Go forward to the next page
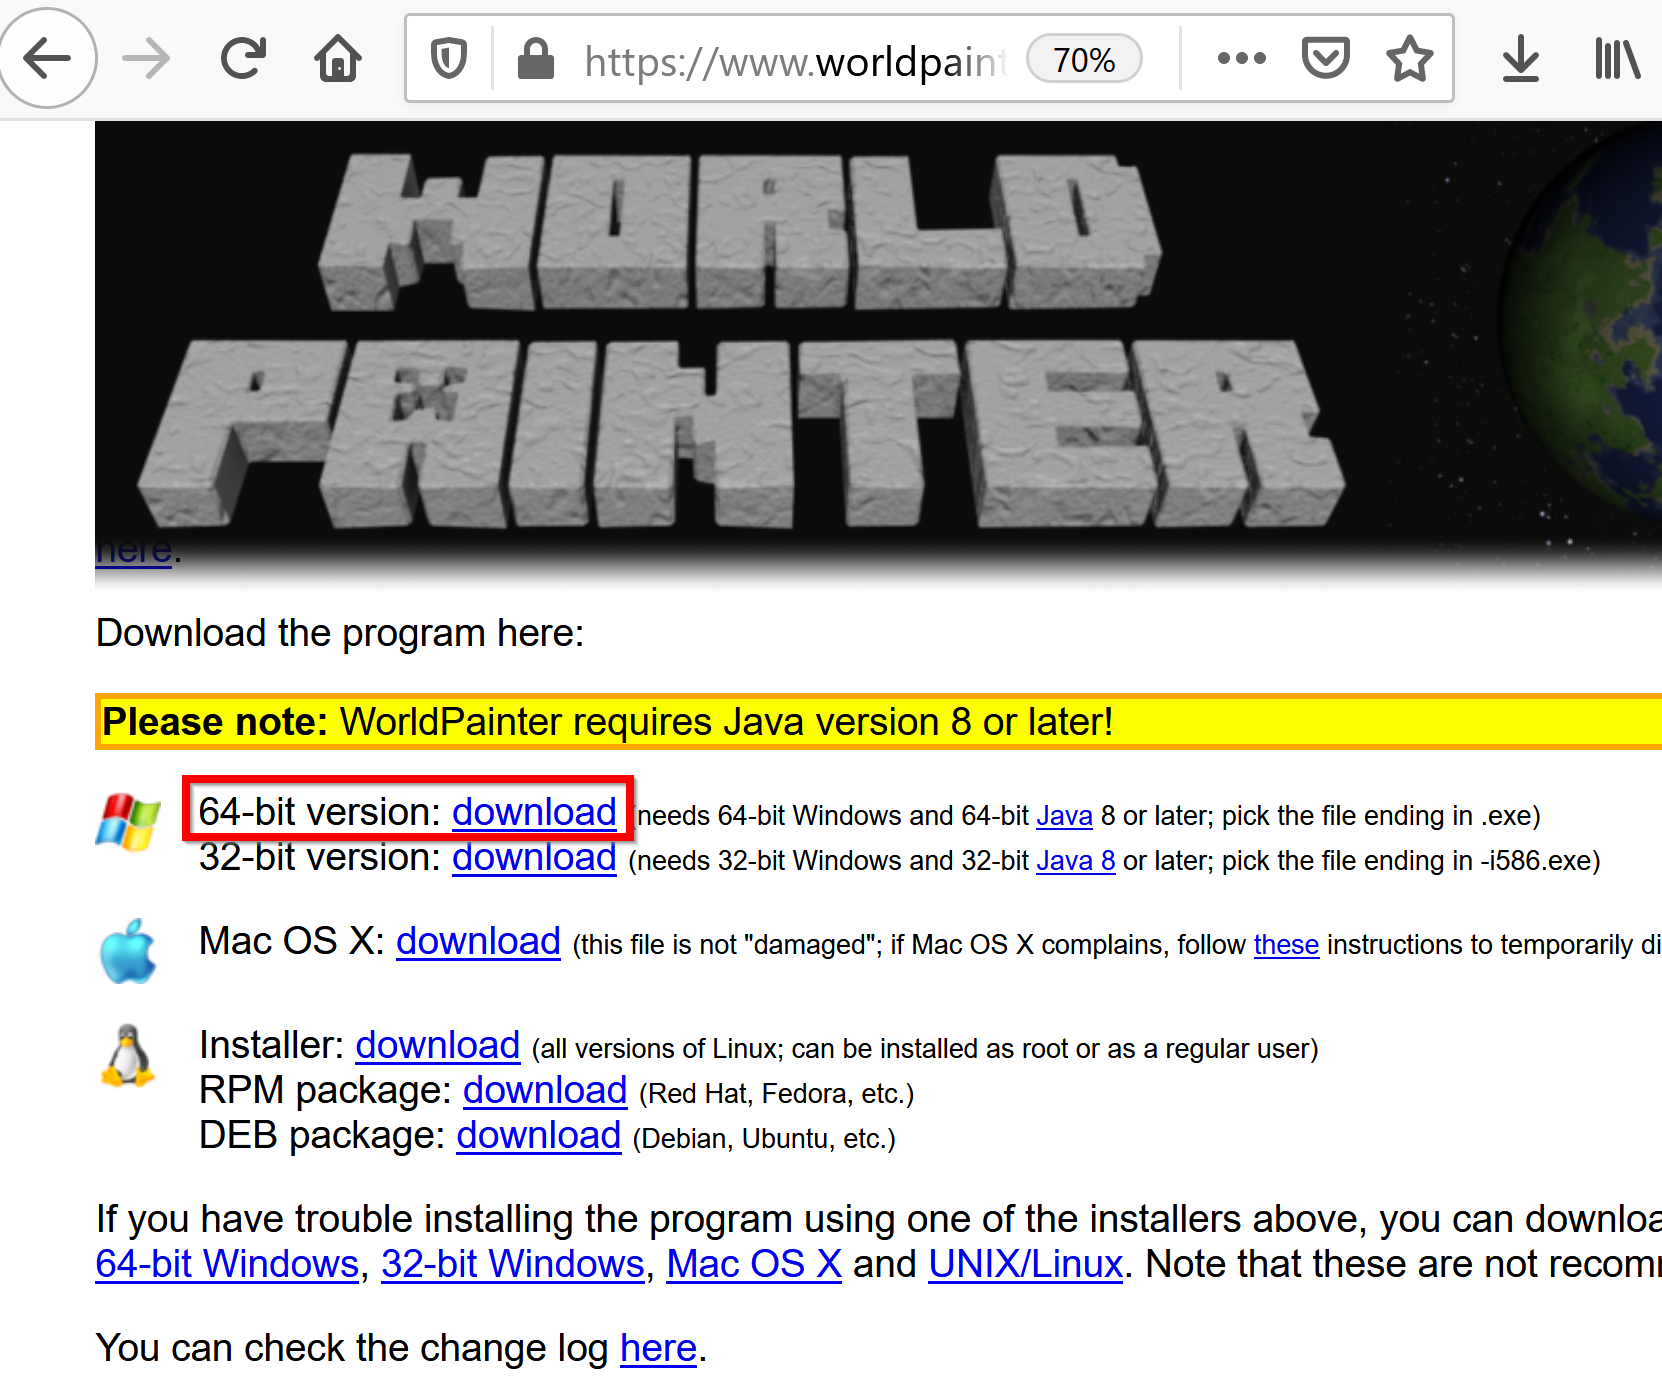Screen dimensions: 1662x1381 [x=146, y=58]
